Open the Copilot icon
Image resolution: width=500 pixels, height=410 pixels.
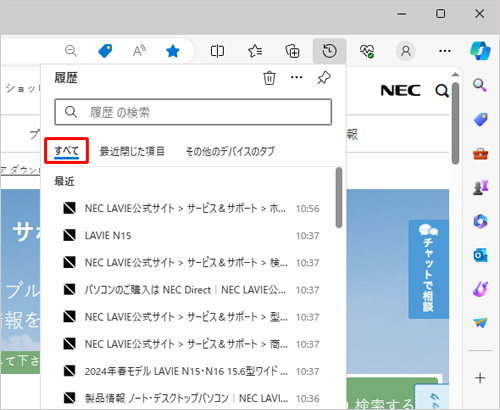(480, 51)
